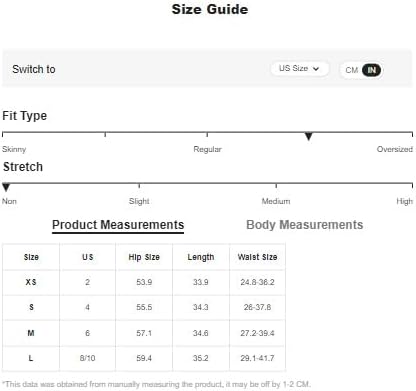This screenshot has height=391, width=416.
Task: Click the manual measuring disclaimer note
Action: click(156, 384)
